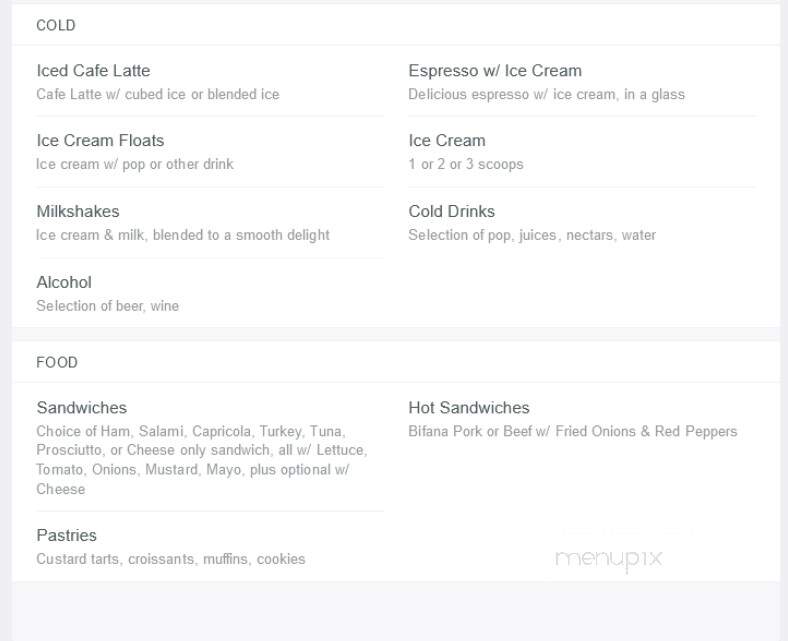This screenshot has height=641, width=788.
Task: Click 'Selection of pop, juices' description
Action: [532, 235]
